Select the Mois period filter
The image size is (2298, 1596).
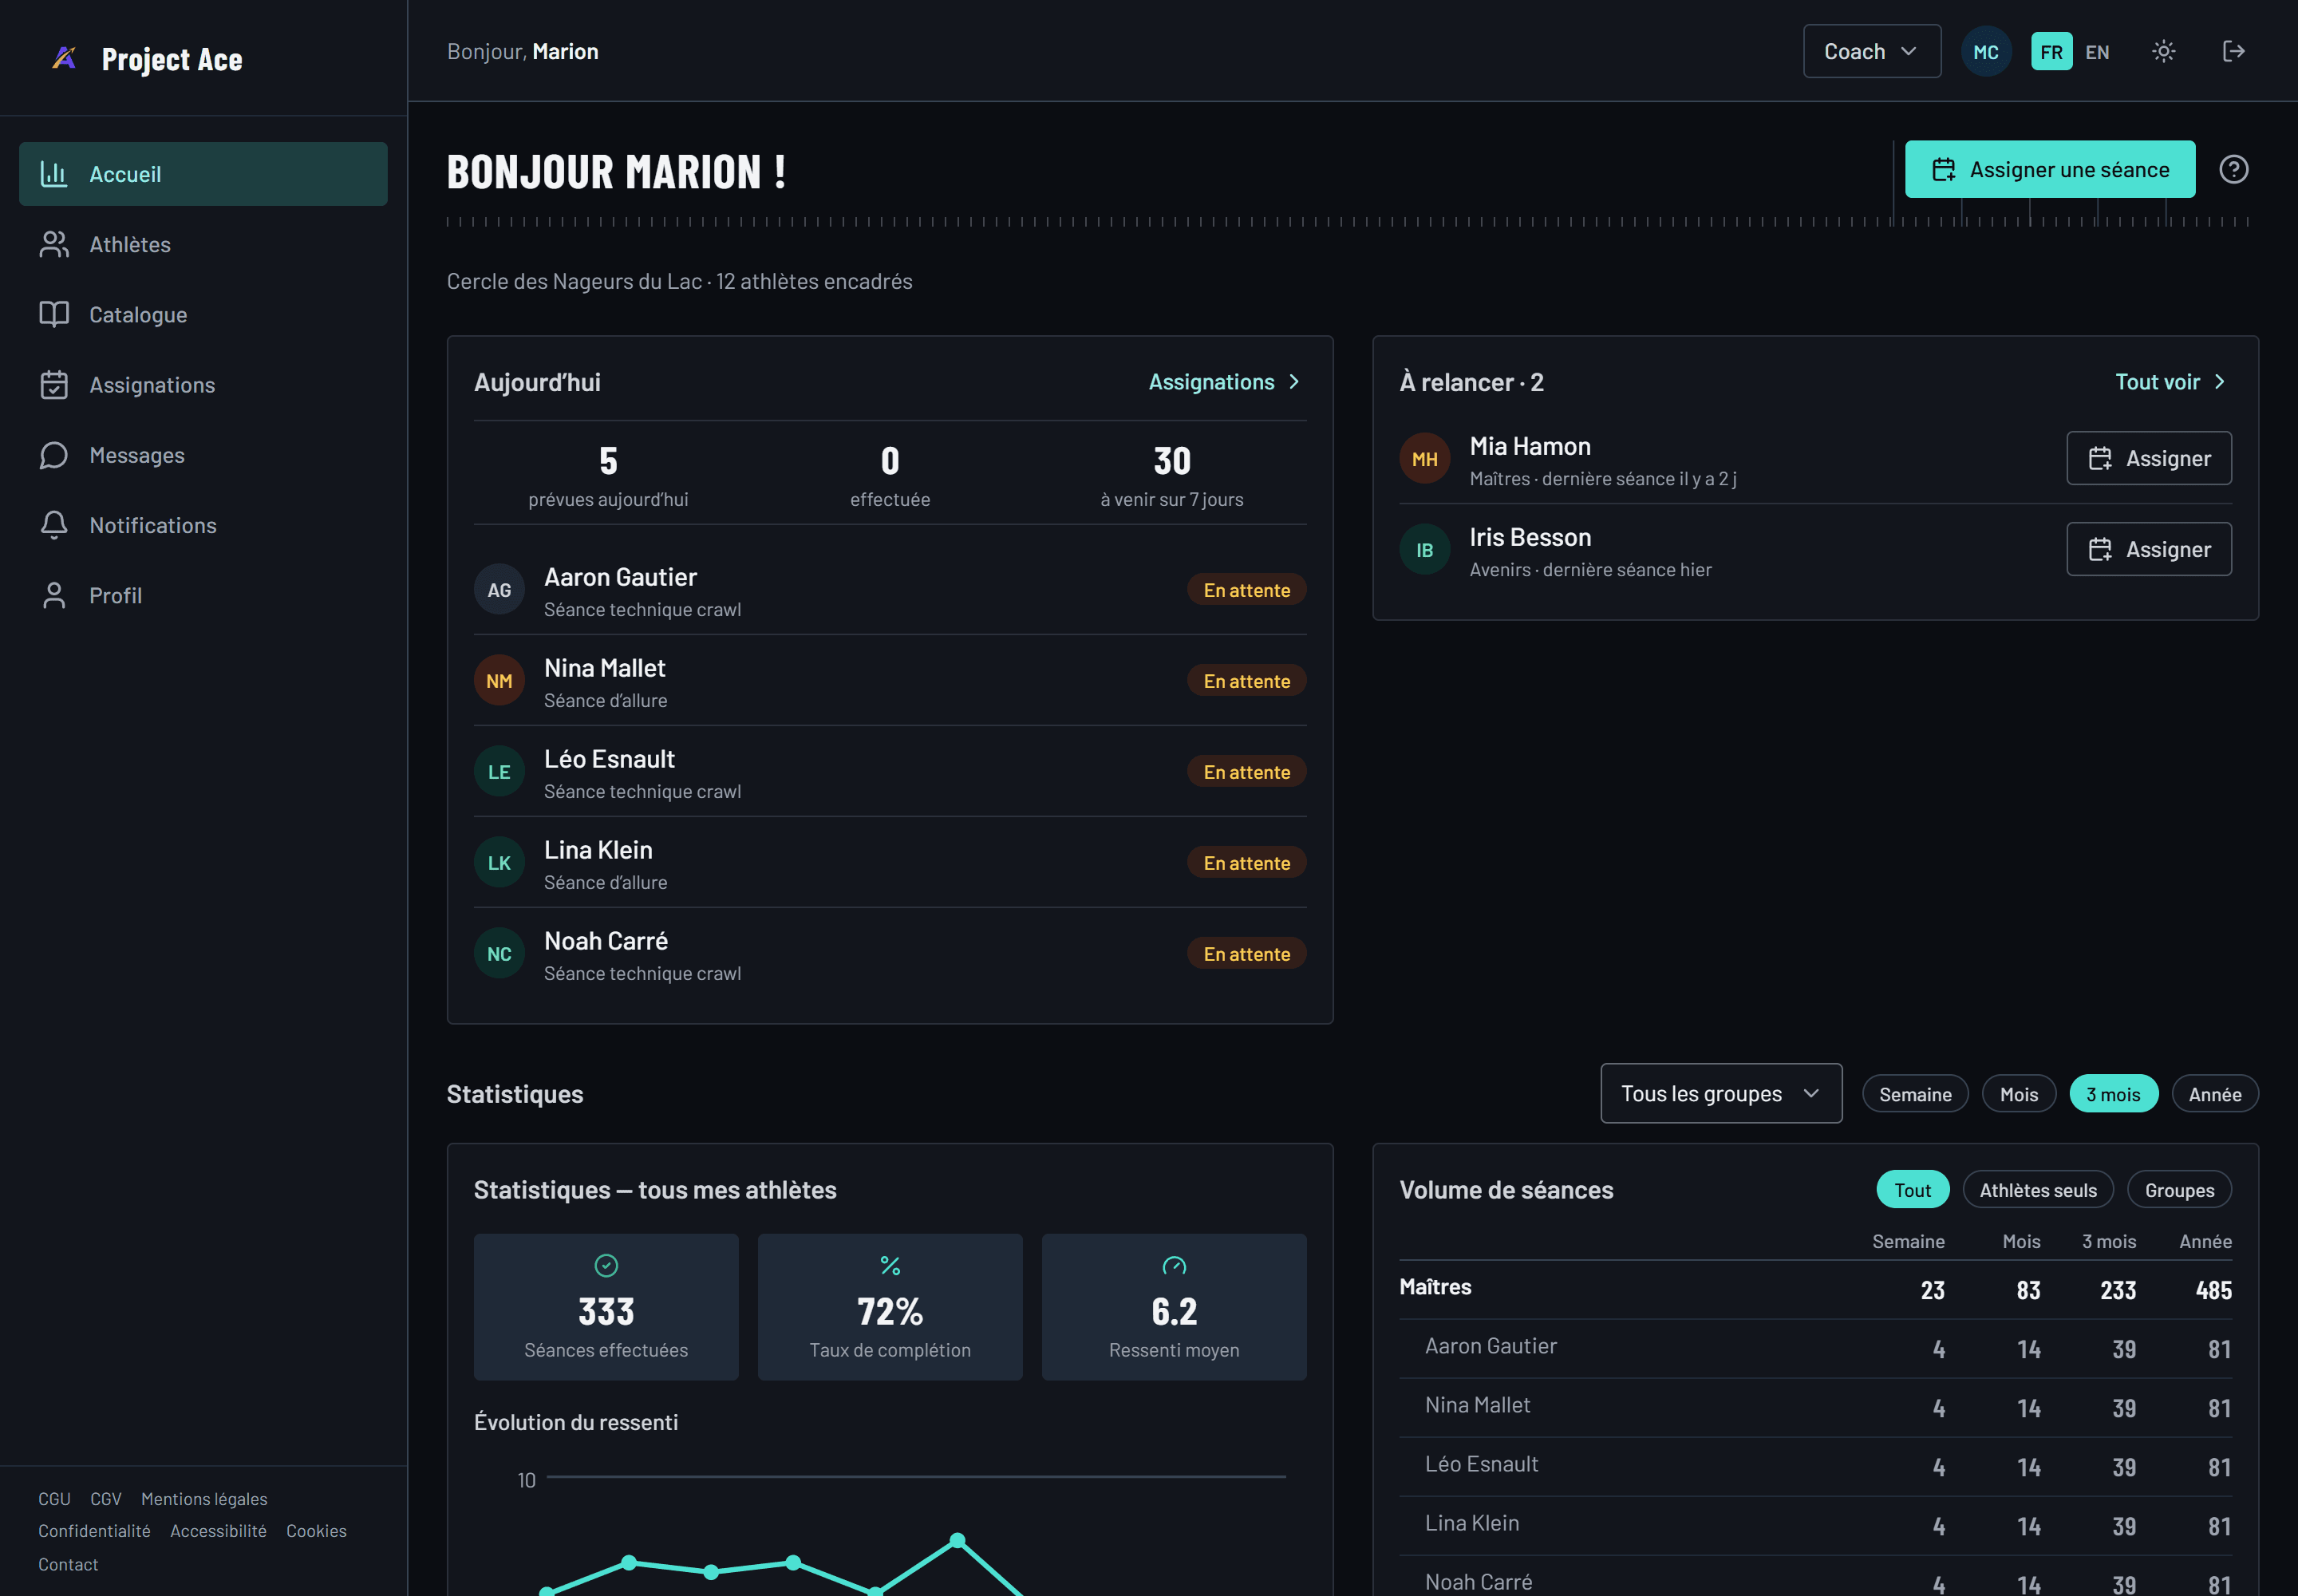2018,1094
